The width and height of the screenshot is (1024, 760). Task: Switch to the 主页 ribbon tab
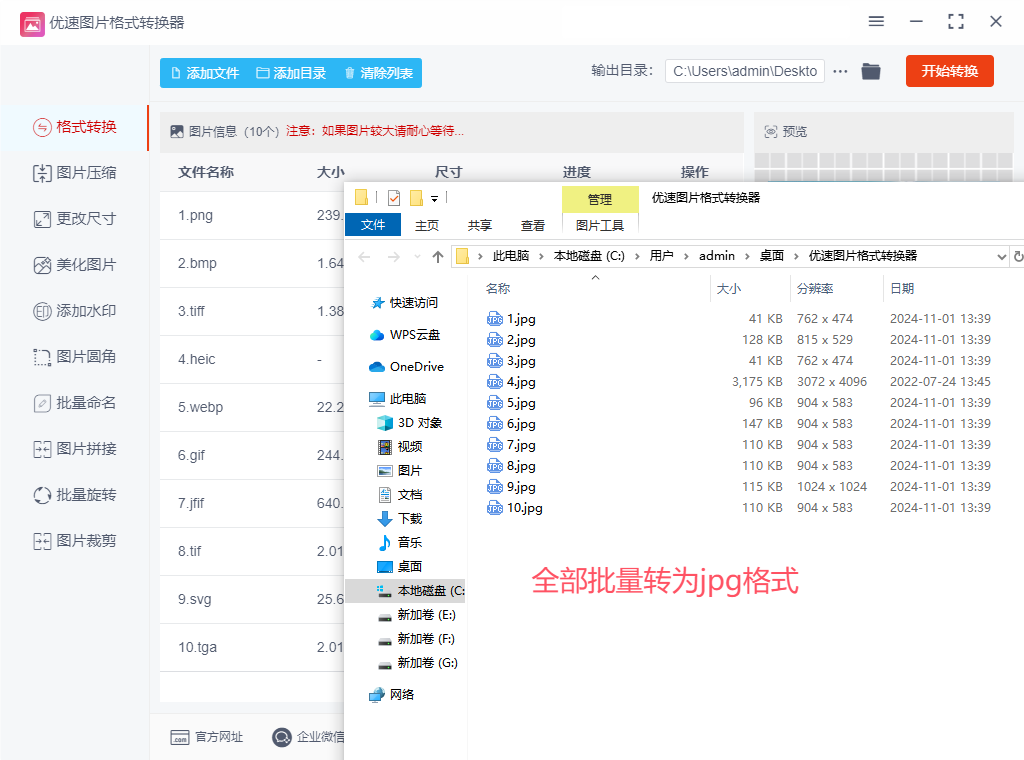427,225
